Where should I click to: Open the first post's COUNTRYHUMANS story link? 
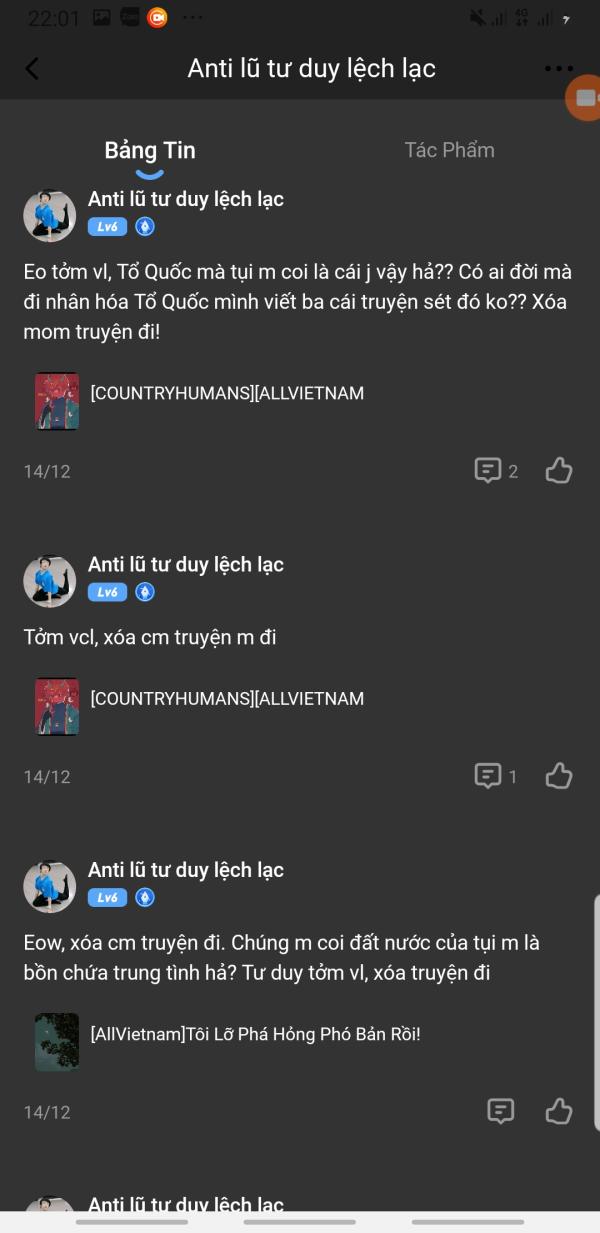tap(227, 393)
